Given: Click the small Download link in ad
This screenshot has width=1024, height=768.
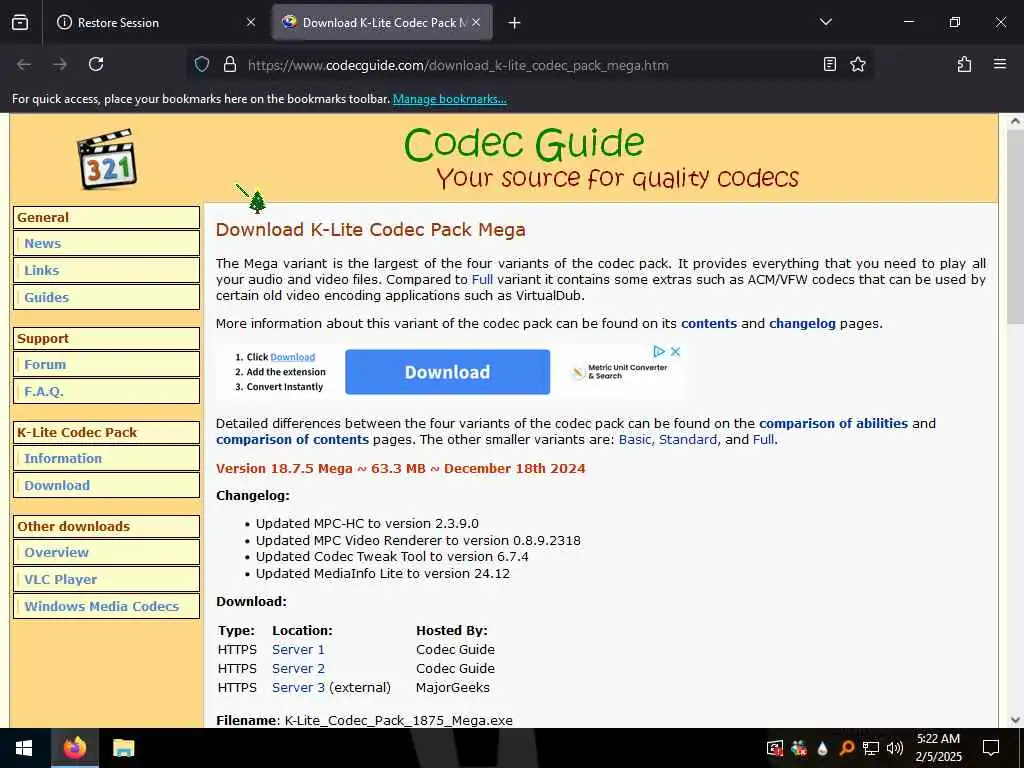Looking at the screenshot, I should coord(293,357).
